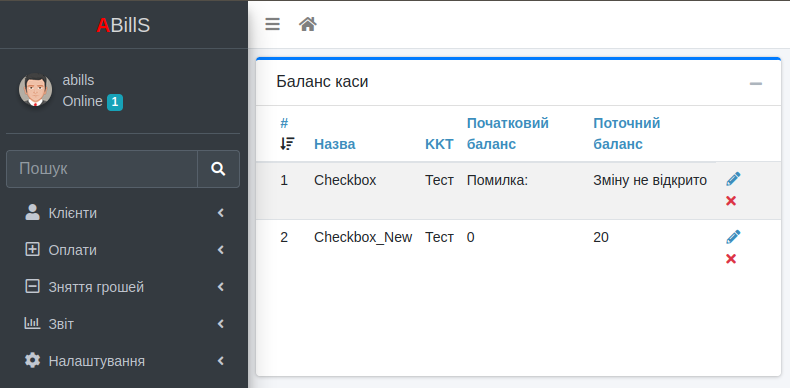This screenshot has width=790, height=388.
Task: Click the Клієнти person icon
Action: pos(32,212)
